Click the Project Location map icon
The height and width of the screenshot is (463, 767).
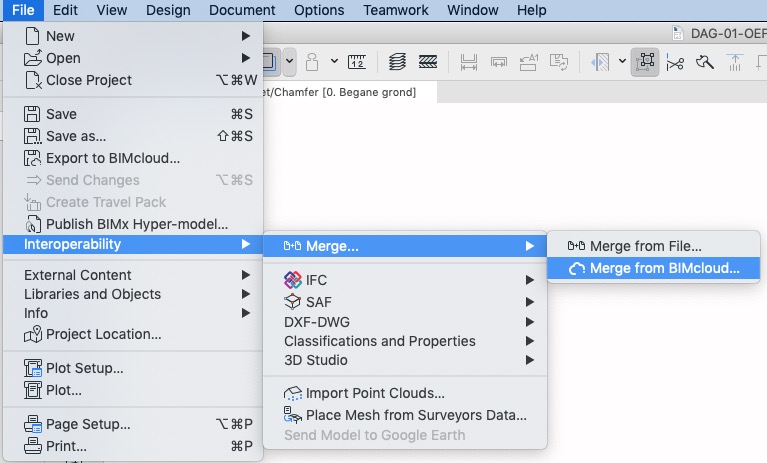pos(33,334)
